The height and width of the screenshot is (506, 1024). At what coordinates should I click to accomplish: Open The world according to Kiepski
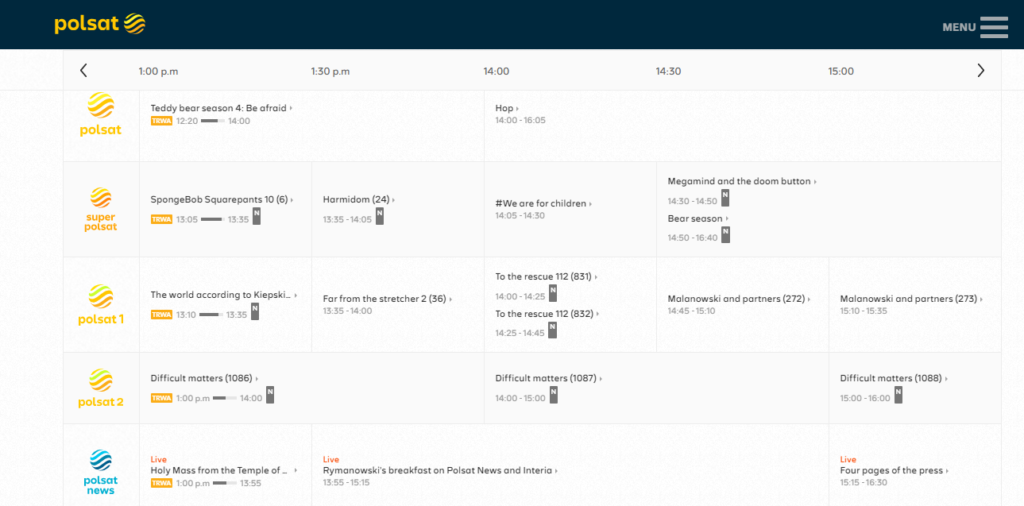click(x=223, y=295)
